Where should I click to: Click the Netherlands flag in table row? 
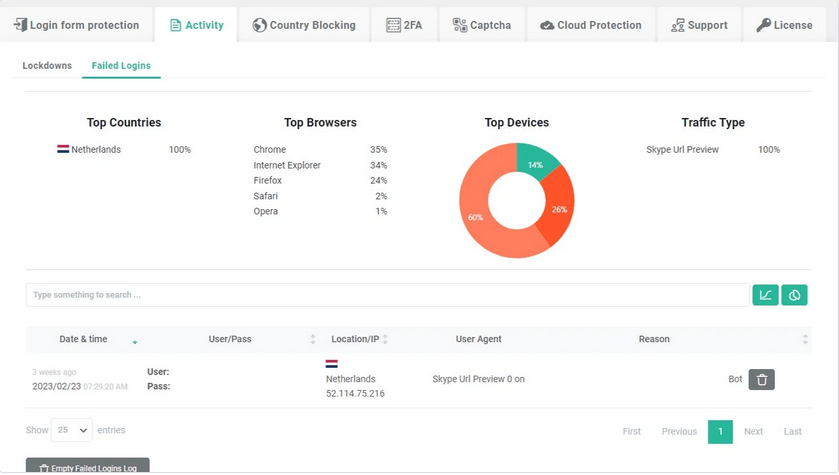click(331, 364)
